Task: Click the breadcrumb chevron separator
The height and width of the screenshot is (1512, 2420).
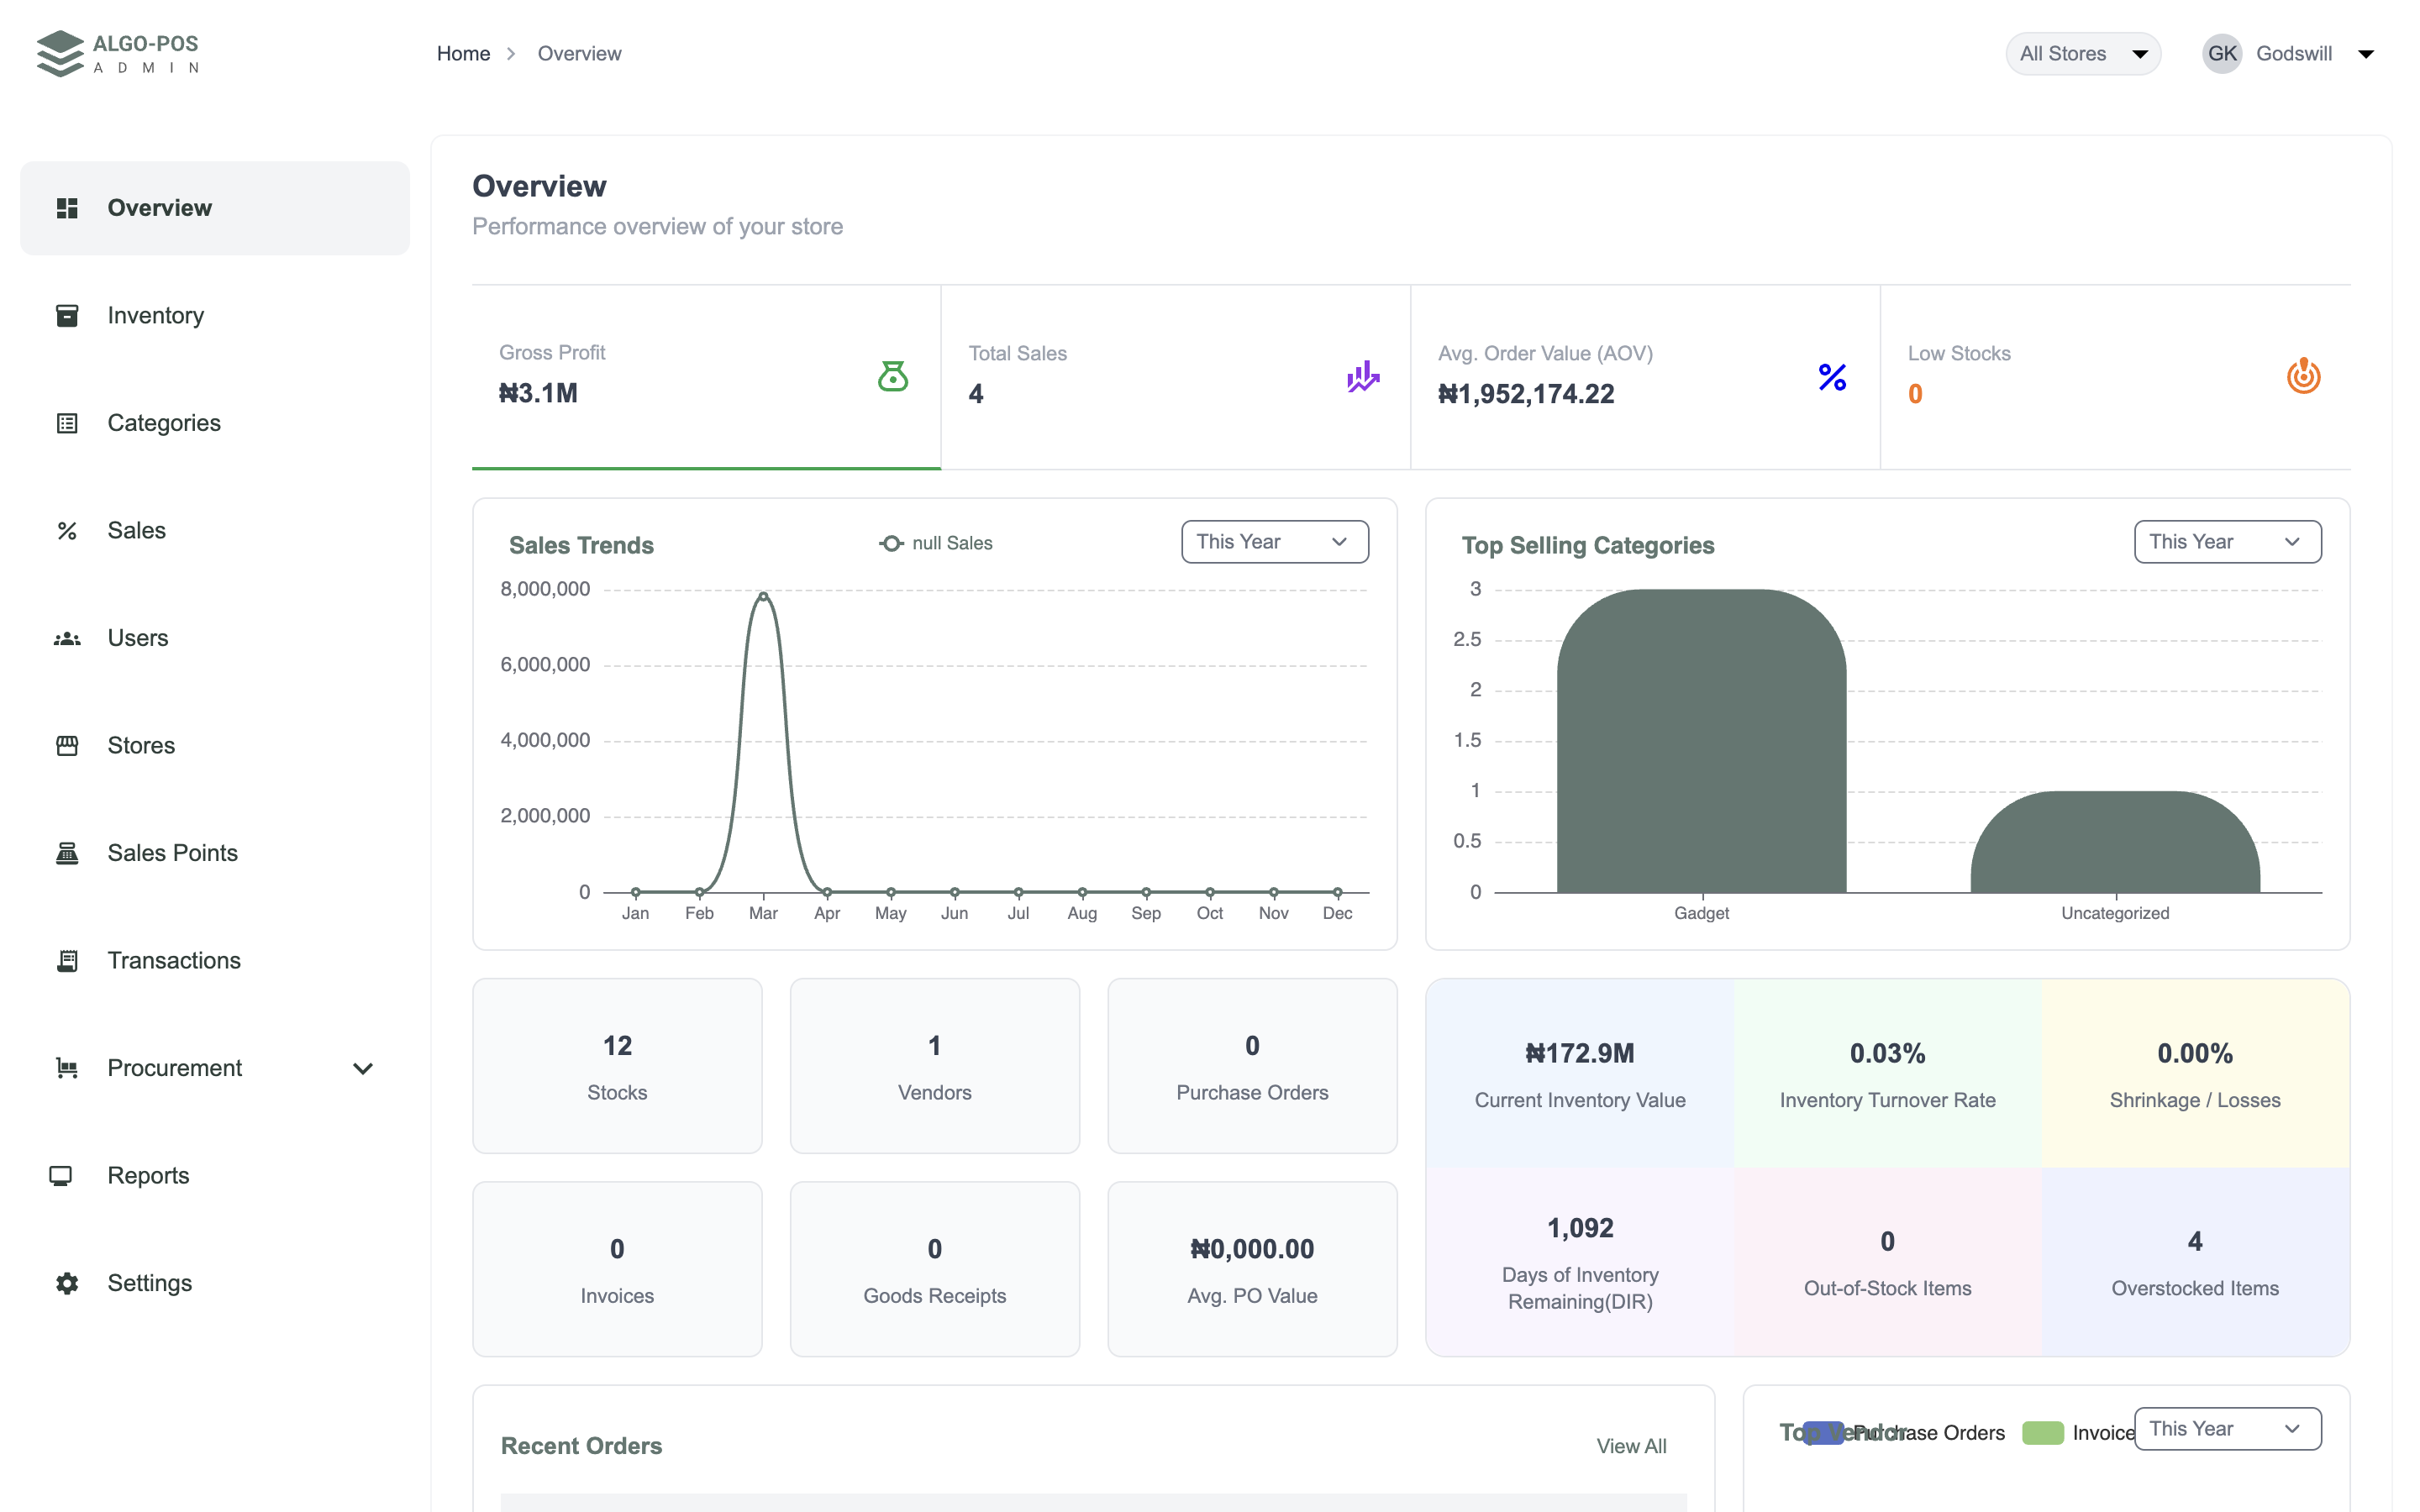Action: tap(511, 54)
